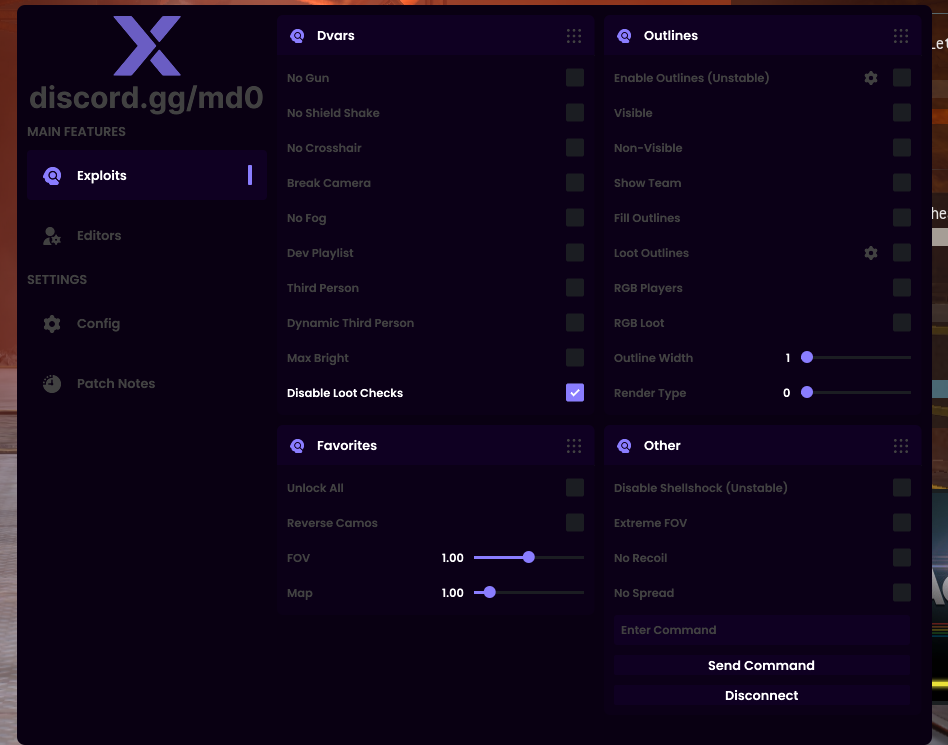The height and width of the screenshot is (745, 948).
Task: Uncheck the Disable Loot Checks checkbox
Action: coord(575,393)
